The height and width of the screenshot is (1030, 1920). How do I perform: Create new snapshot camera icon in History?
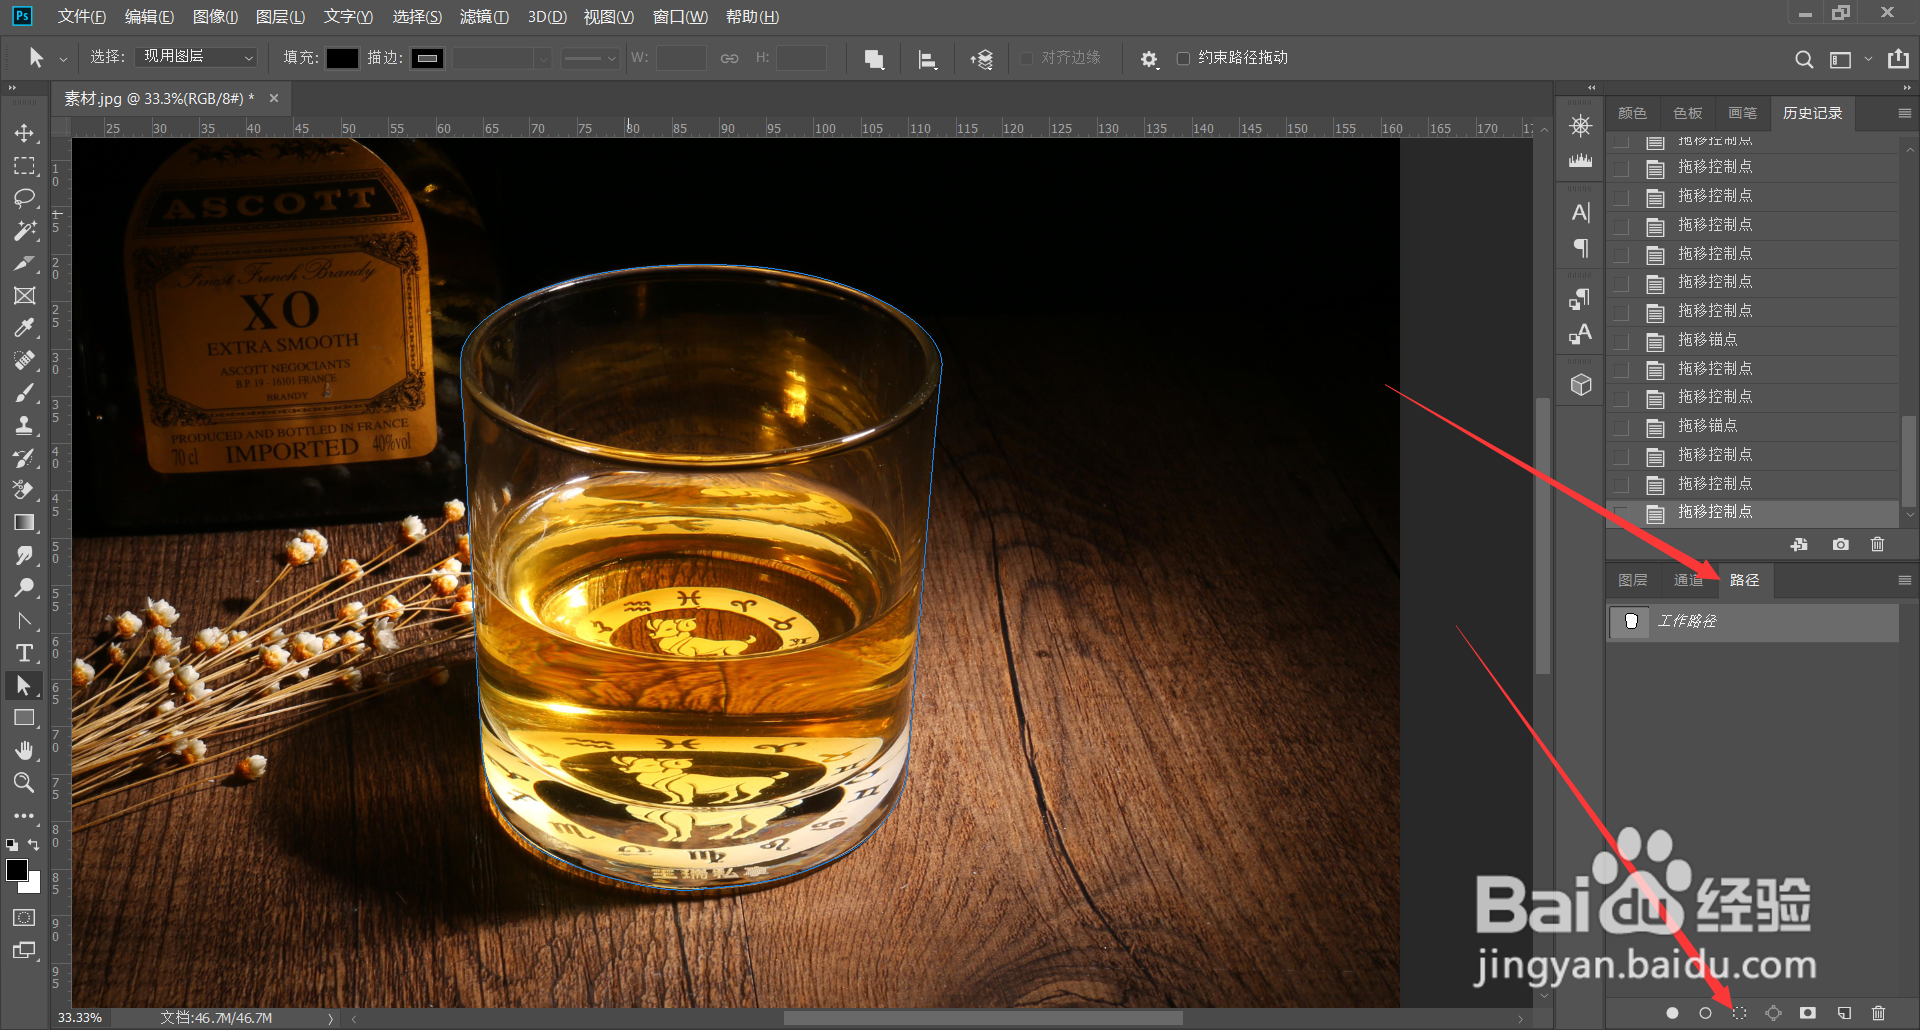pyautogui.click(x=1840, y=545)
